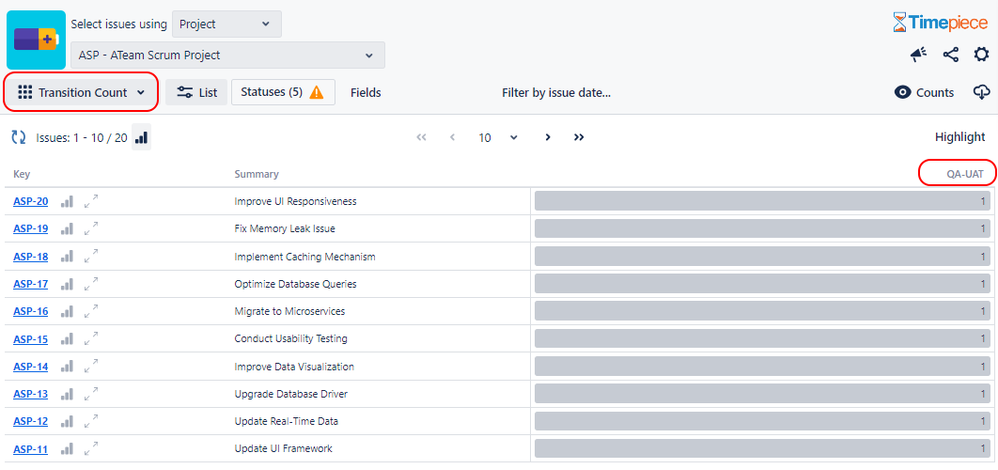Go to the next page
This screenshot has height=470, width=998.
click(547, 137)
